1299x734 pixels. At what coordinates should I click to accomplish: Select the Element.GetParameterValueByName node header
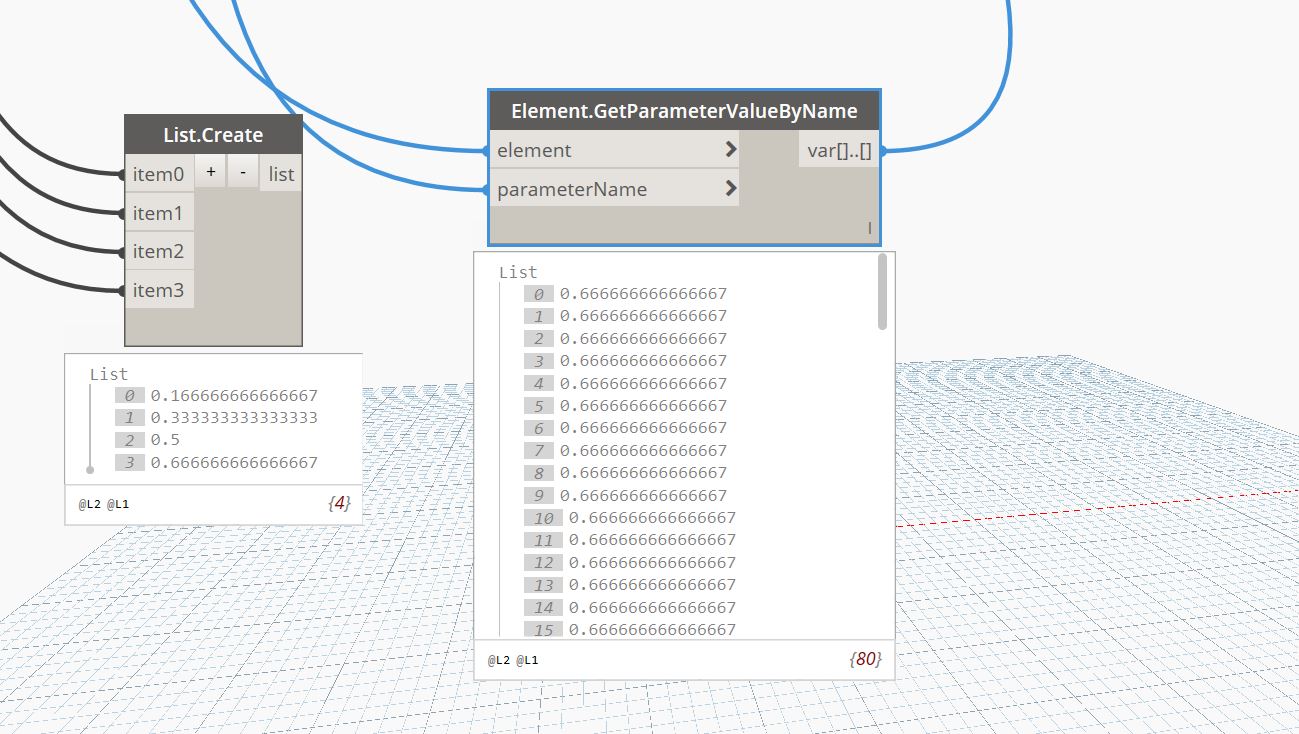(684, 111)
